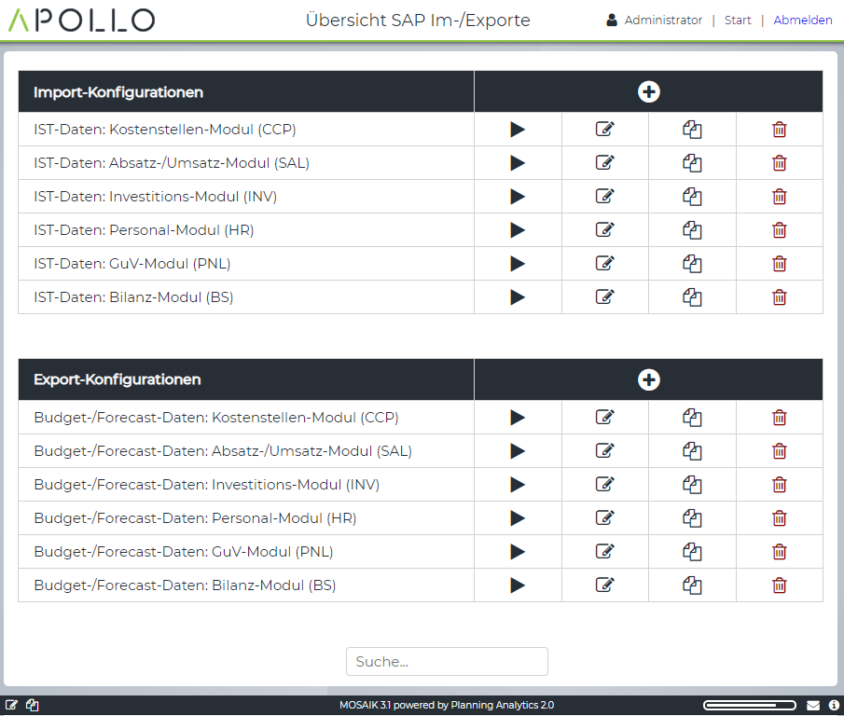
Task: Run the Budget-/Forecast Bilanz-Modul (BS) export
Action: [x=517, y=585]
